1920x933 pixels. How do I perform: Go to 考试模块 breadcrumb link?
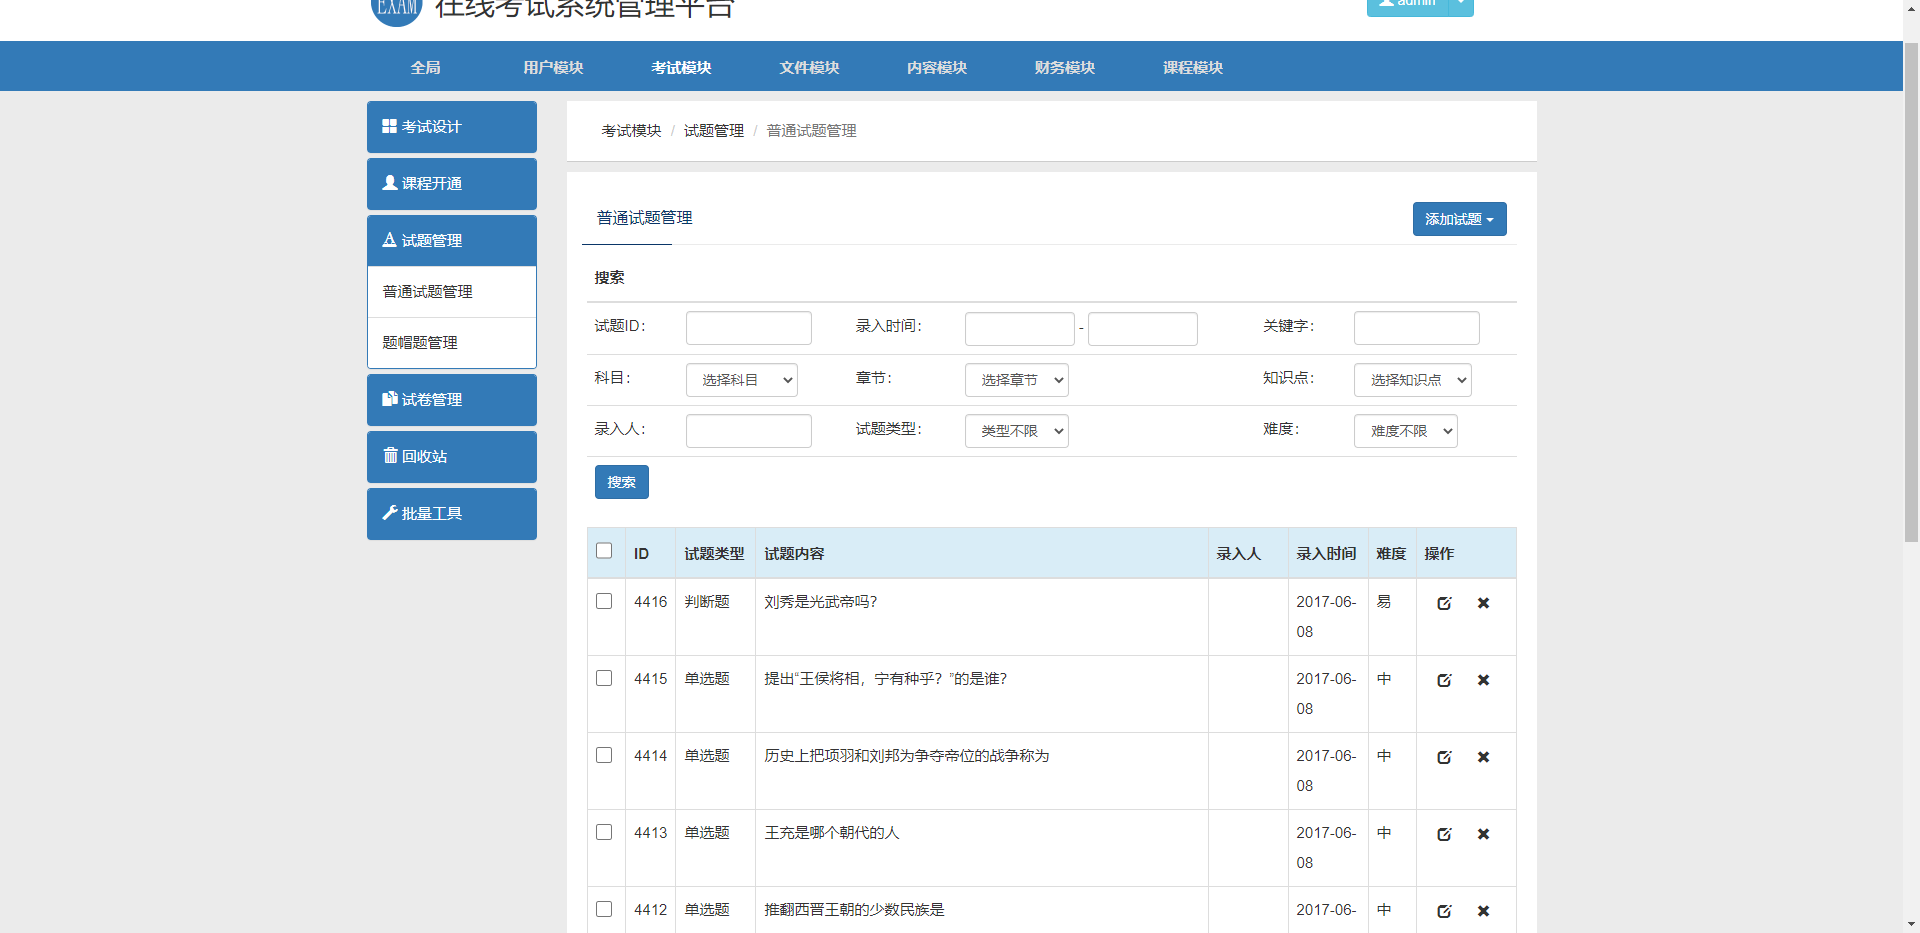(x=631, y=131)
